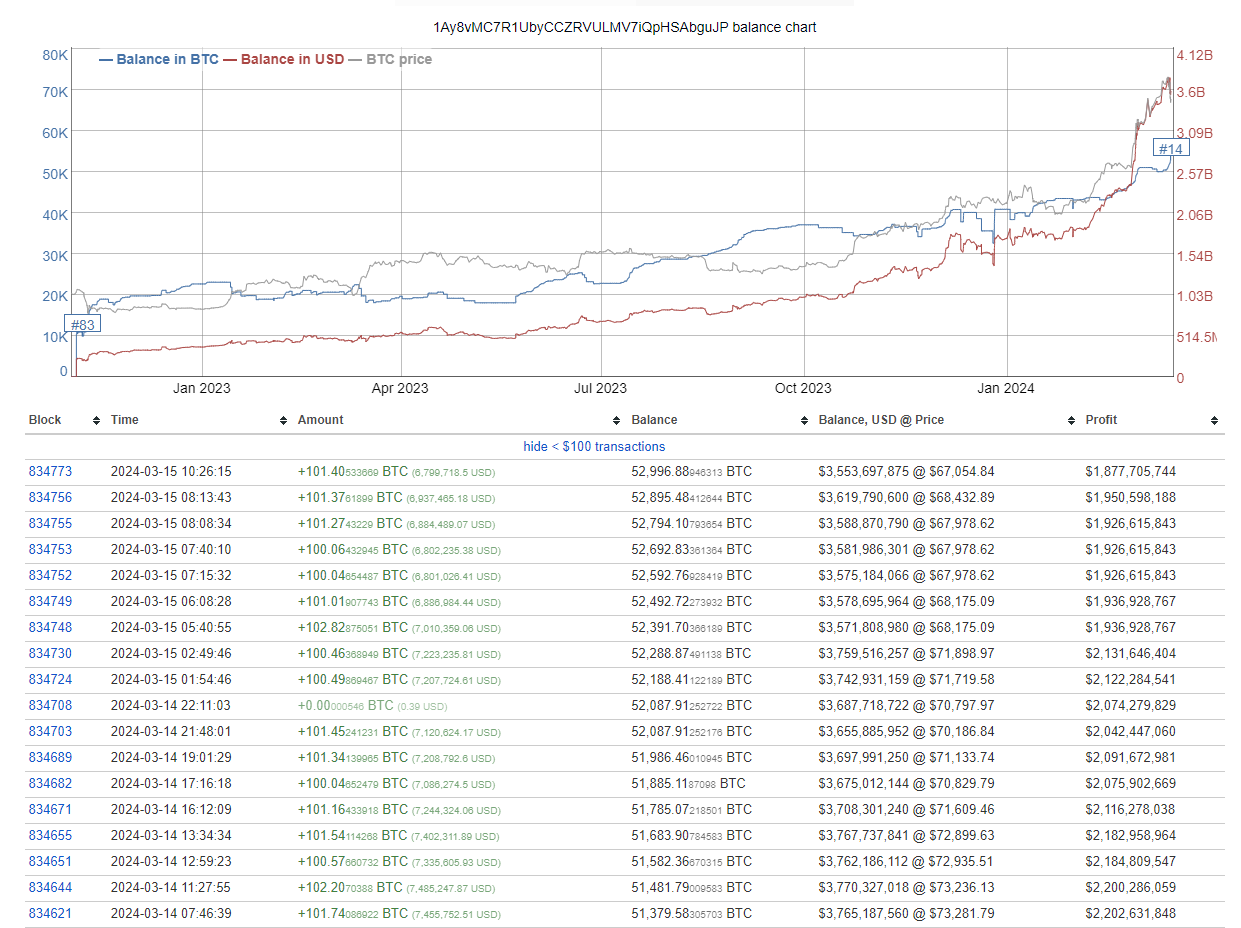Sort by Balance, USD @ Price arrows
Viewport: 1241px width, 928px height.
coord(1071,421)
